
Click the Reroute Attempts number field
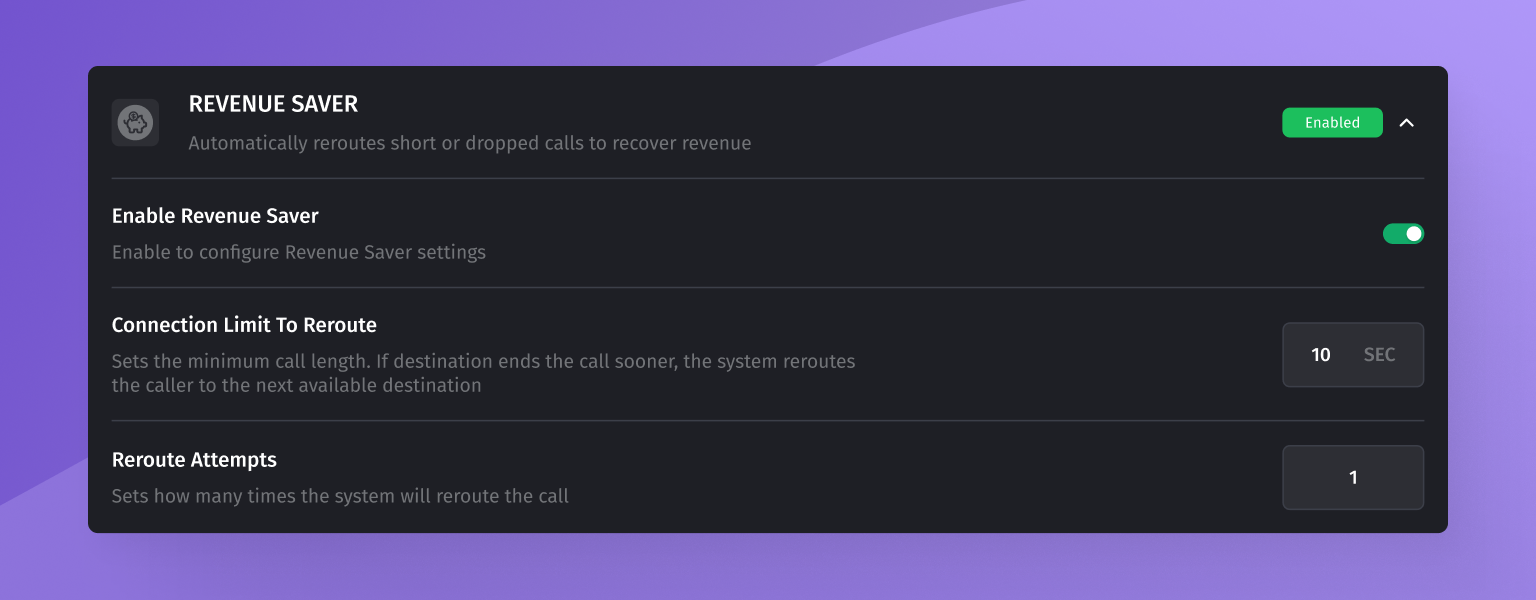click(x=1353, y=478)
